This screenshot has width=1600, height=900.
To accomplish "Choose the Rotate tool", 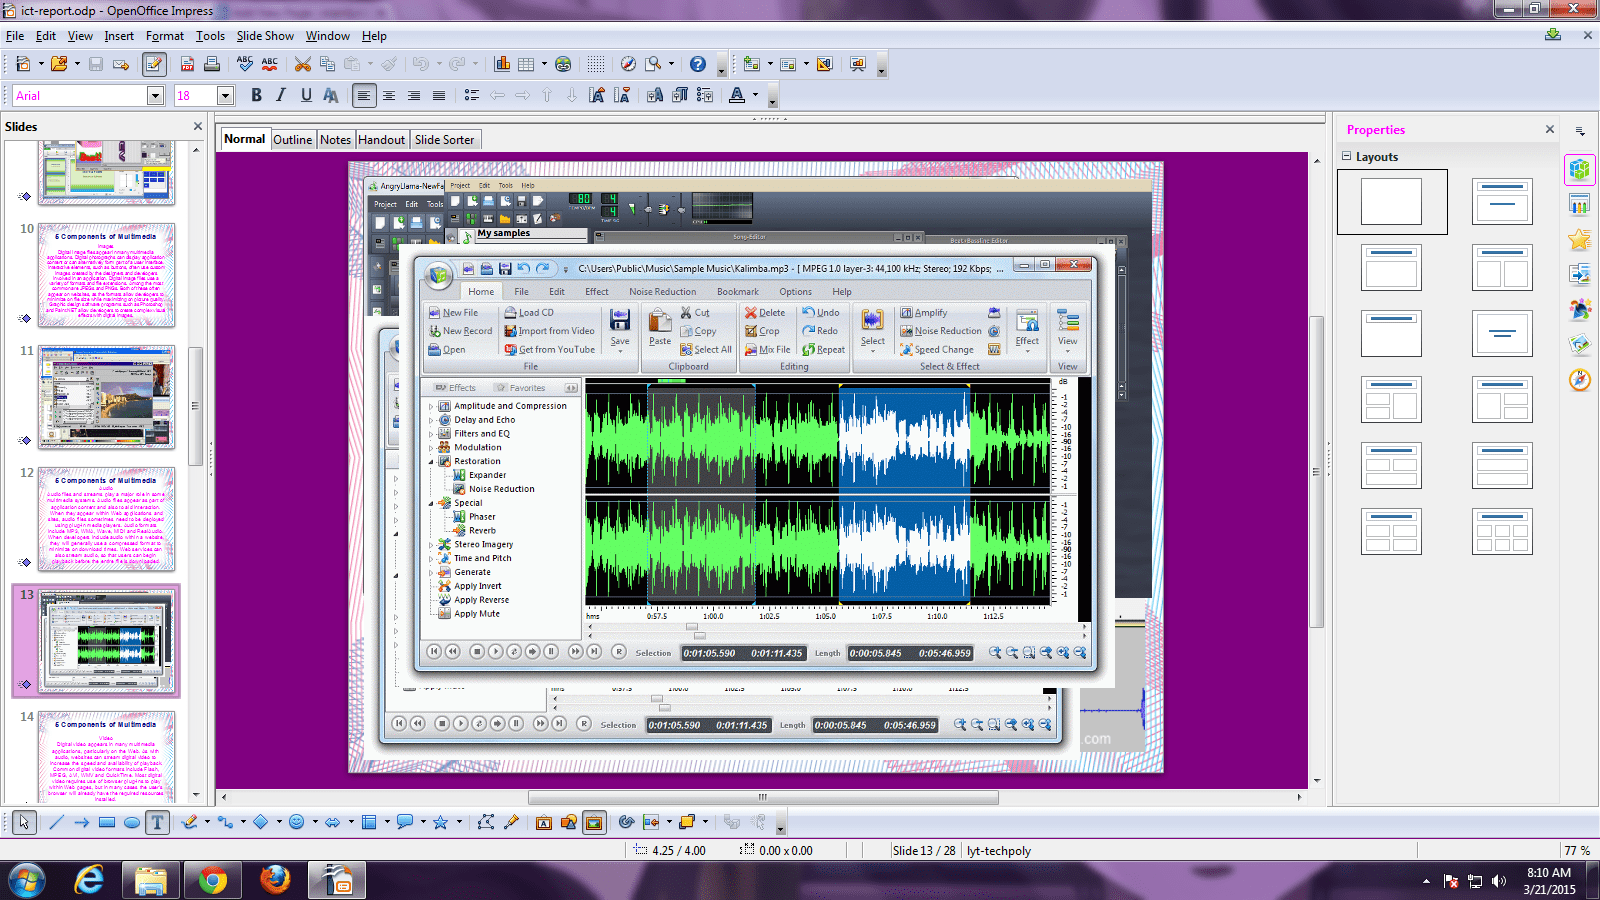I will [x=627, y=822].
